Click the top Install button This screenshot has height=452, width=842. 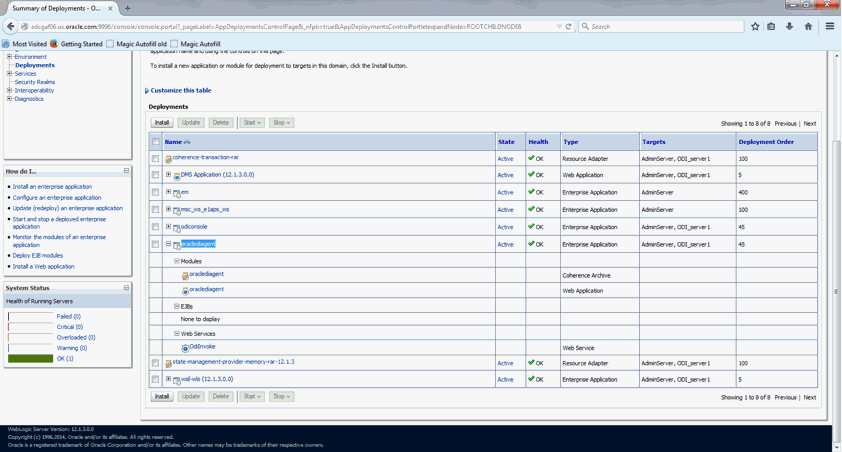(x=162, y=122)
